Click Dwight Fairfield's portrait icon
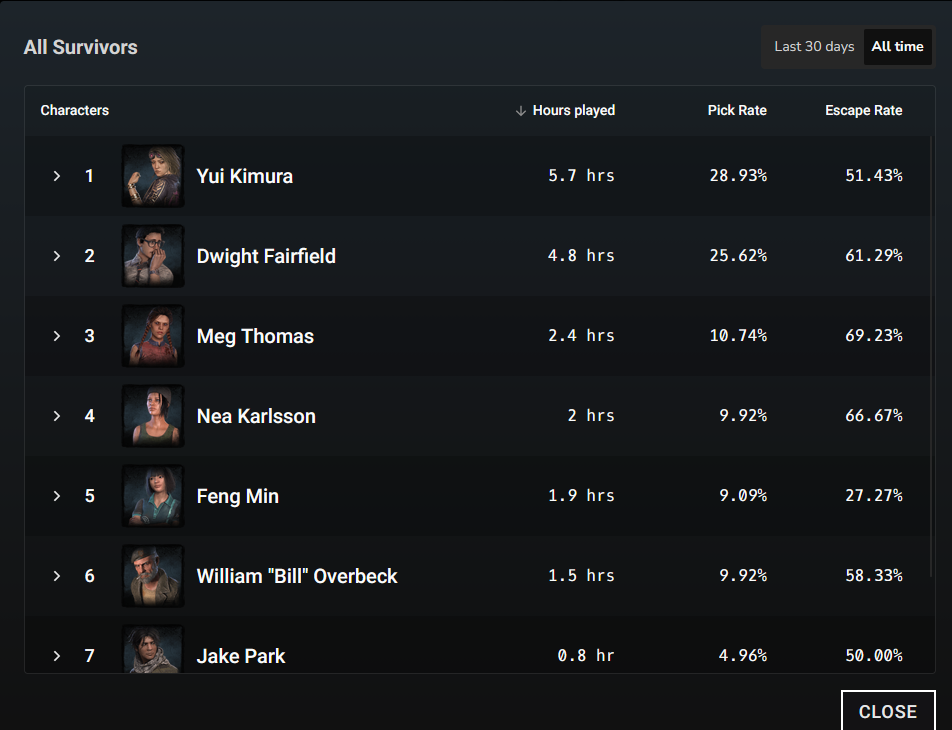The height and width of the screenshot is (730, 952). (x=153, y=256)
